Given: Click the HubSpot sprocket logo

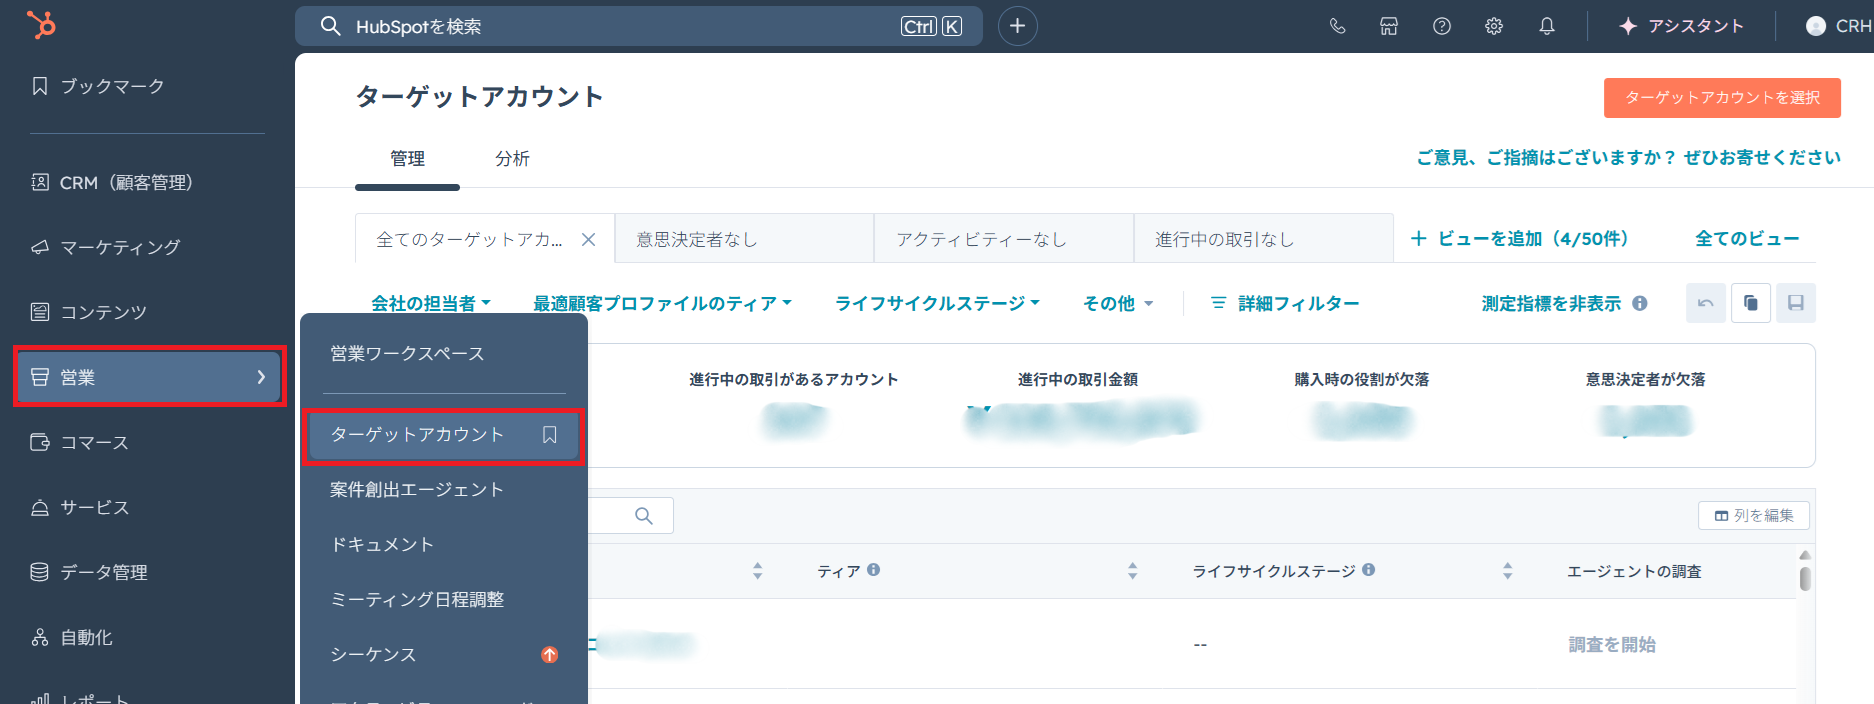Looking at the screenshot, I should 41,25.
